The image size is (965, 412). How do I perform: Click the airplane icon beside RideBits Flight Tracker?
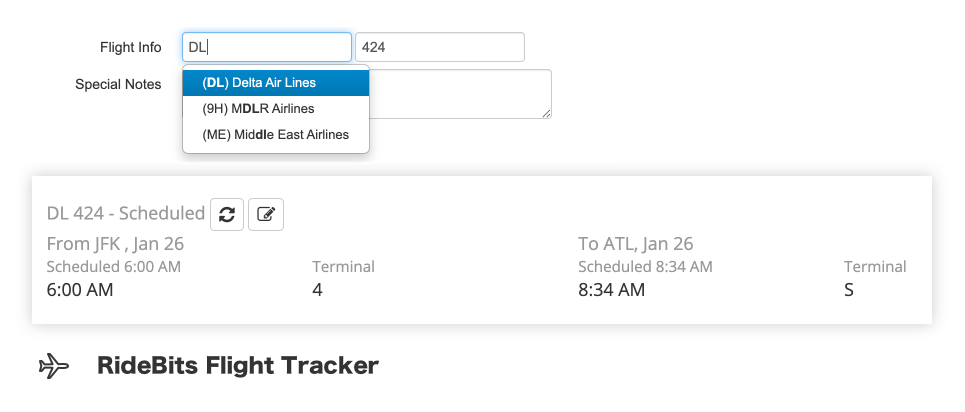[x=54, y=366]
